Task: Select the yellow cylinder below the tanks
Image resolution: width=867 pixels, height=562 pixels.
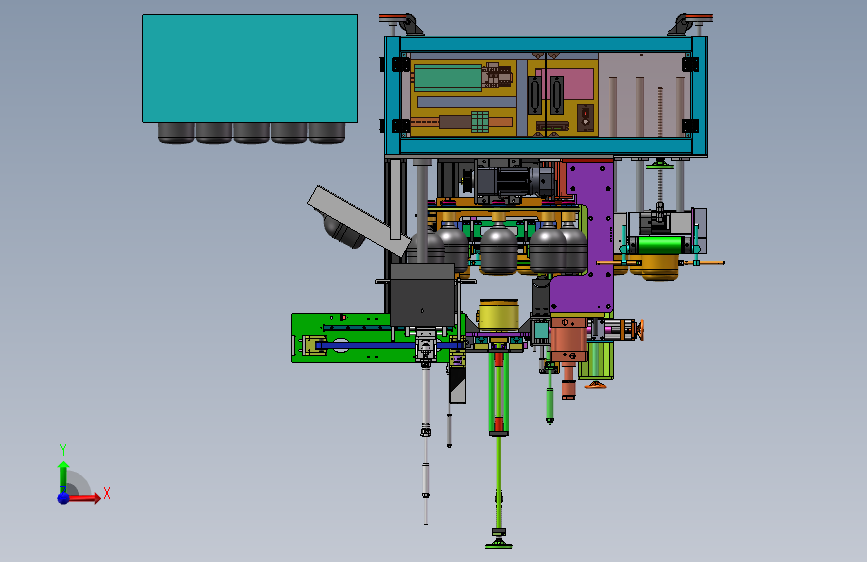Action: click(498, 315)
